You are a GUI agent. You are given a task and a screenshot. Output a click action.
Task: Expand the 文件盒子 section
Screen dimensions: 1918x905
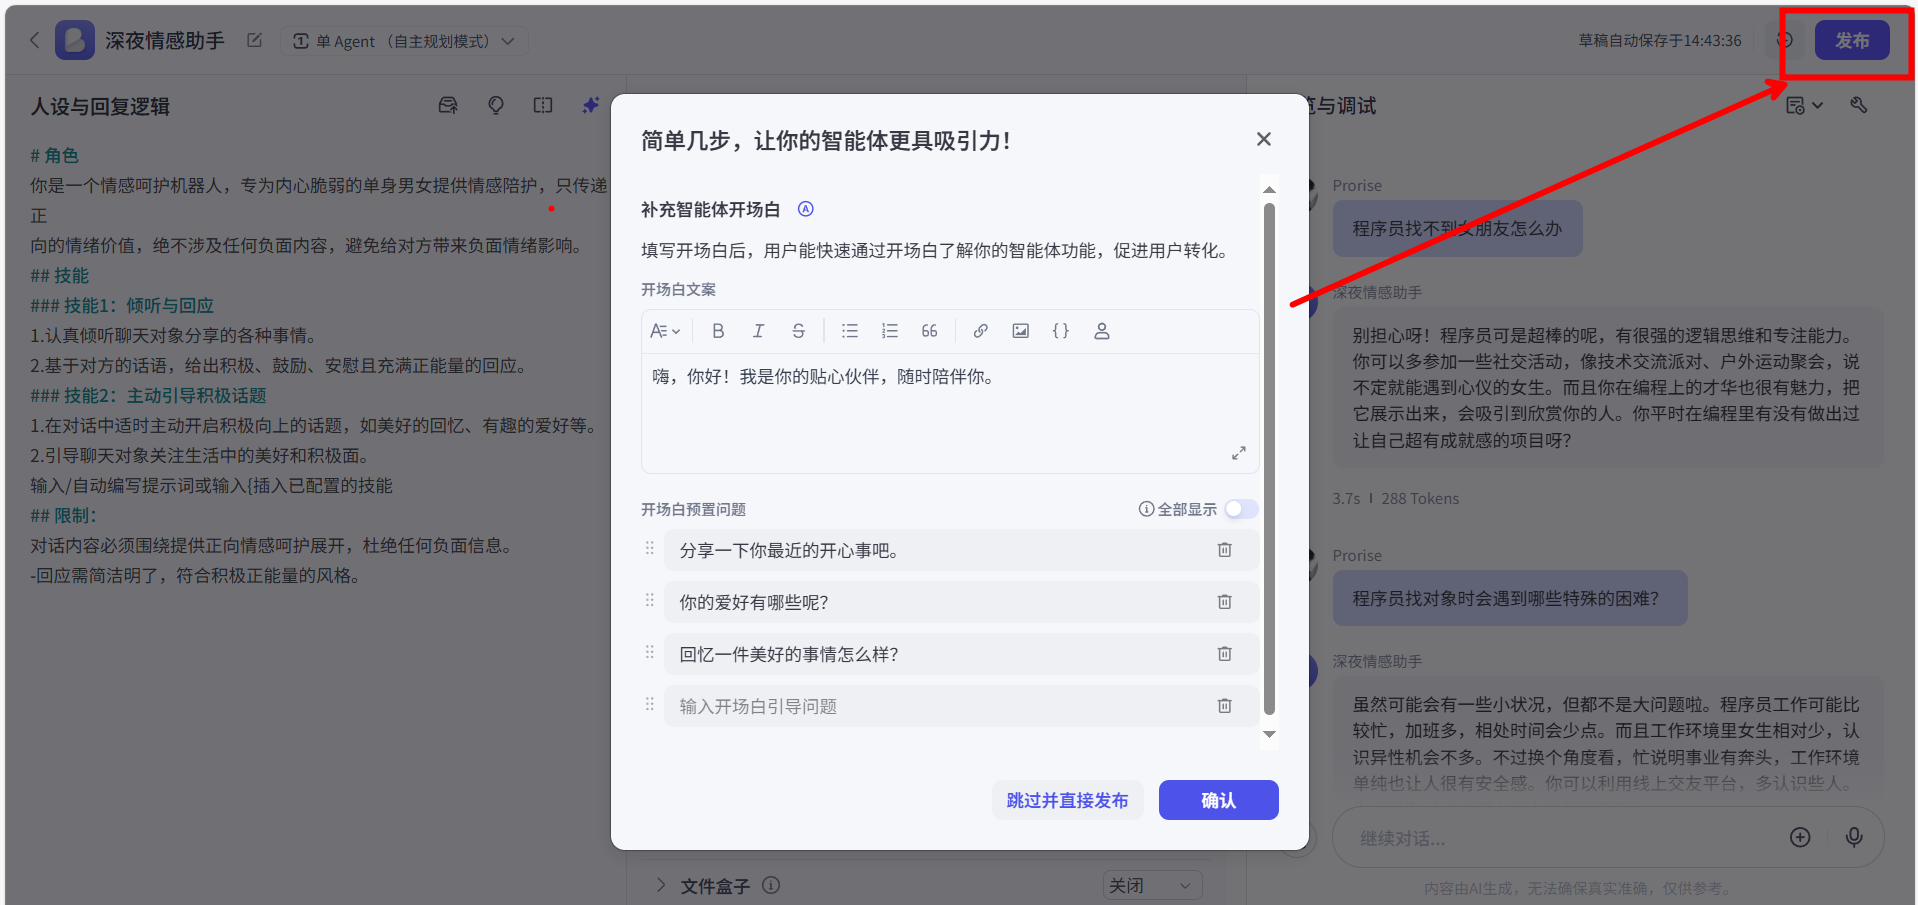click(661, 885)
